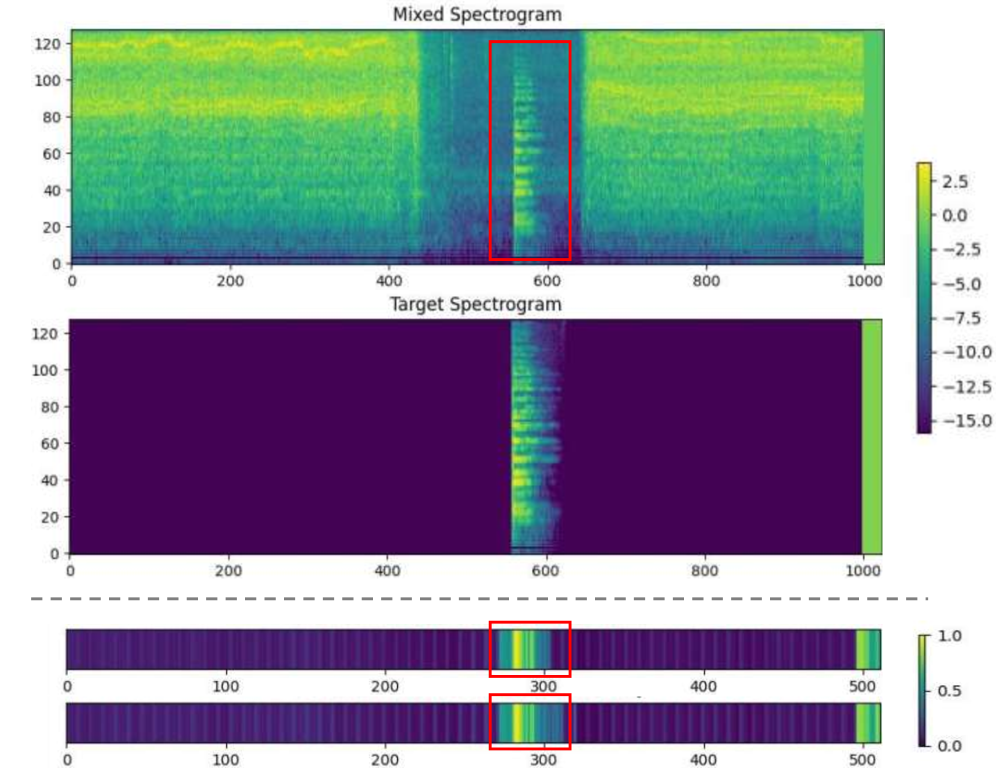Click y-axis tick 100 of Target Spectrogram
The width and height of the screenshot is (996, 774).
pyautogui.click(x=46, y=370)
